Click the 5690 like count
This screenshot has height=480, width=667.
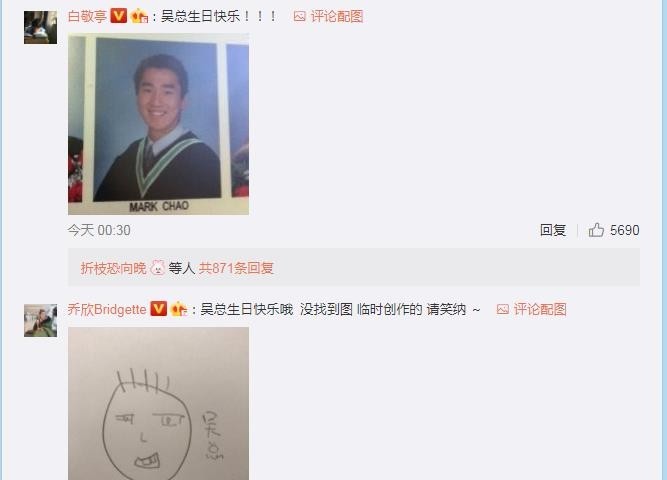coord(624,230)
